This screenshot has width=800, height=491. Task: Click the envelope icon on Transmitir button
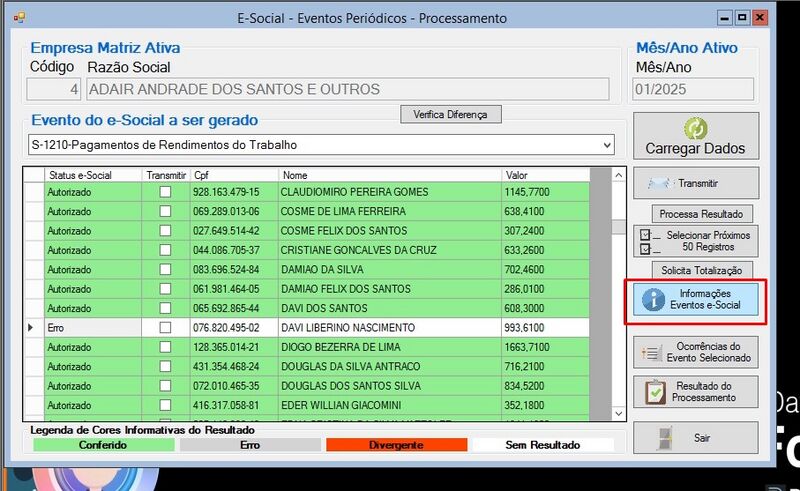[659, 183]
